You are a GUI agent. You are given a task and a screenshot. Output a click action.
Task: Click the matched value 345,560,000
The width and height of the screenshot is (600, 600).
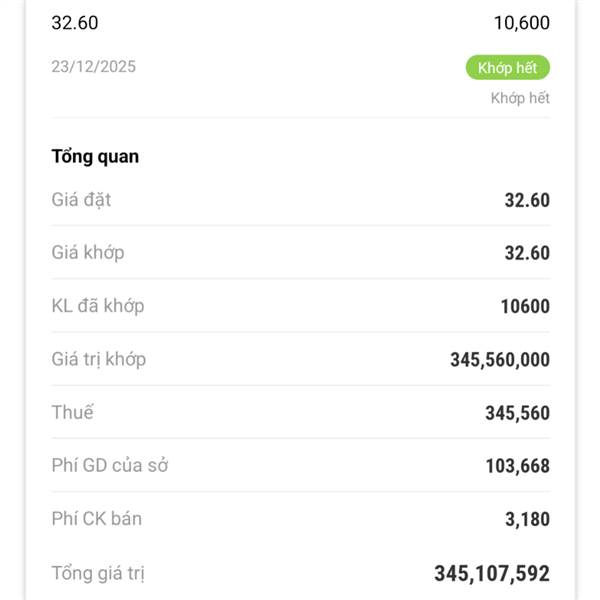(x=499, y=359)
